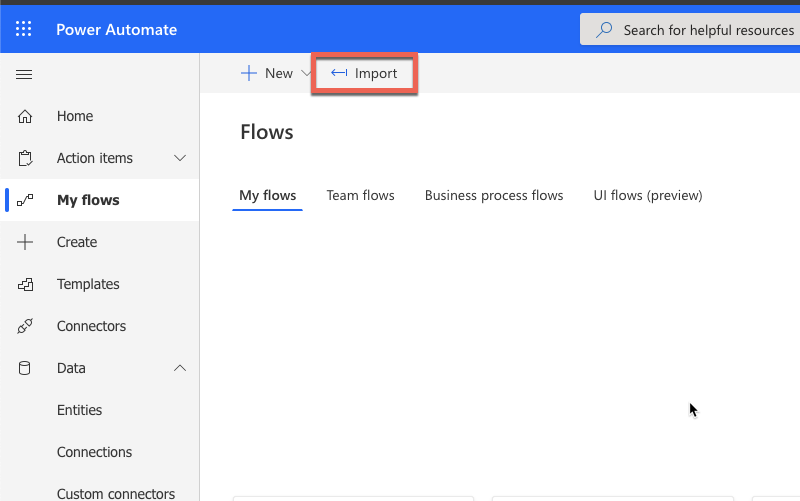Switch to Business process flows tab
The image size is (800, 501).
(x=494, y=195)
